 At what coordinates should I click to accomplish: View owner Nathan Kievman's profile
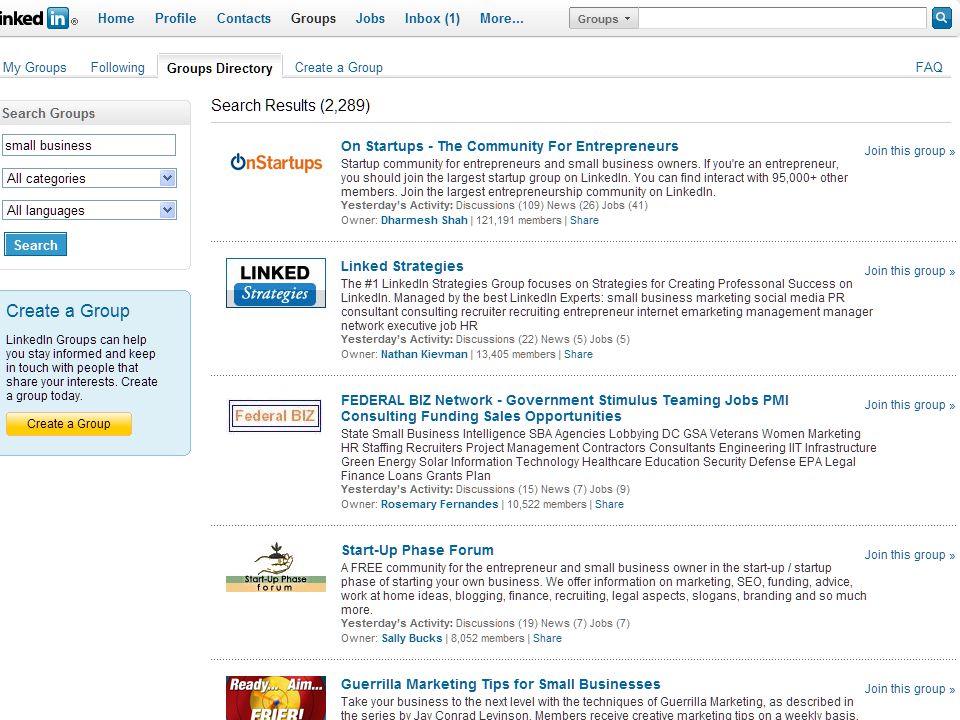424,354
